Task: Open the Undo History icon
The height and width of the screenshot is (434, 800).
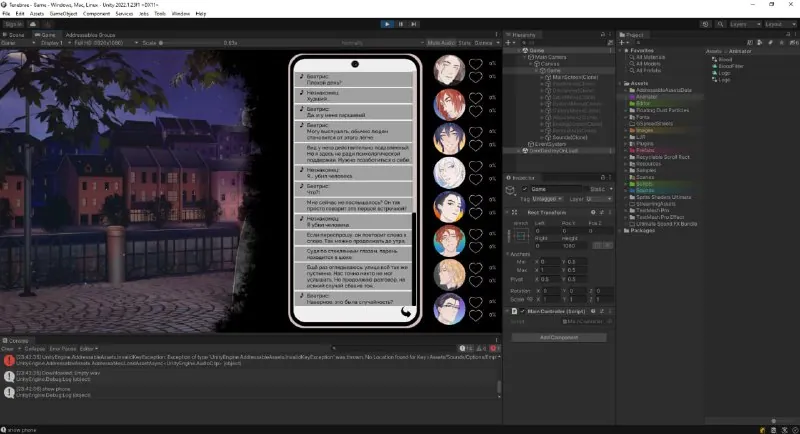Action: [705, 24]
